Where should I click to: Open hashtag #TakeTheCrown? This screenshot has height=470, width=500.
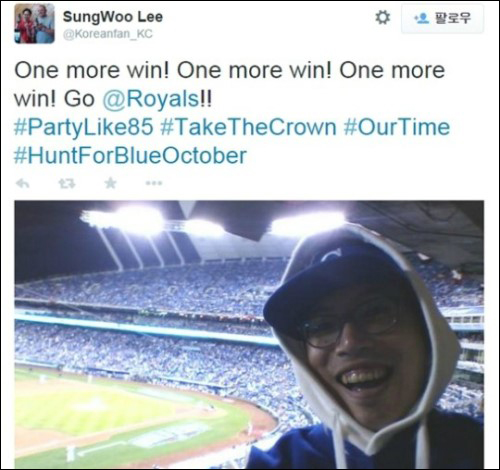click(x=248, y=127)
